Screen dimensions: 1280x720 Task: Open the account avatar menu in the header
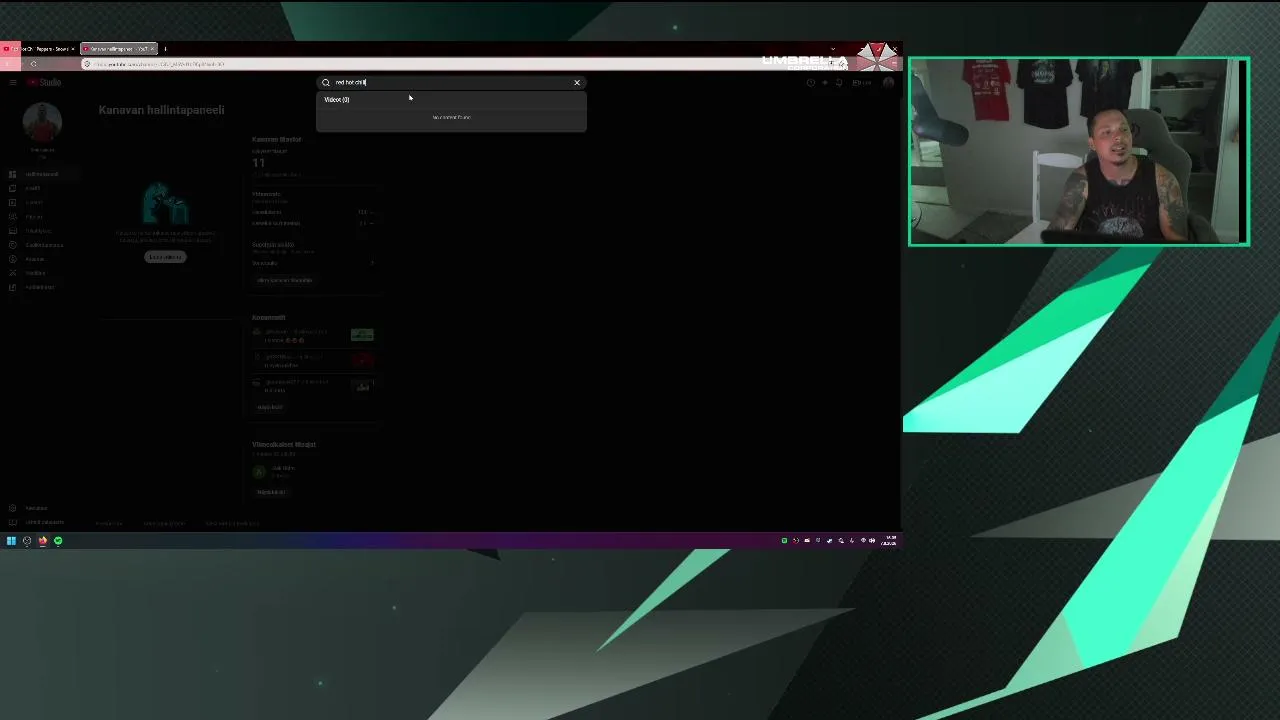coord(888,83)
